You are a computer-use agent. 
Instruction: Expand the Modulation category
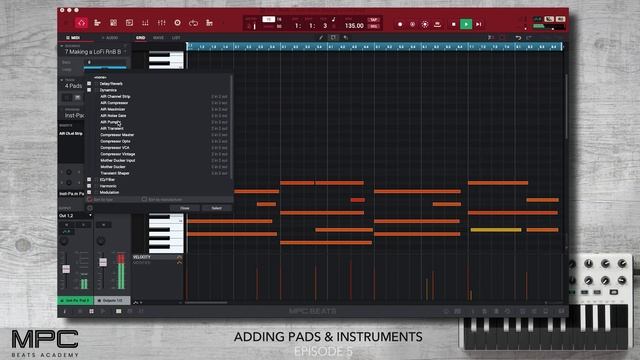pyautogui.click(x=89, y=192)
